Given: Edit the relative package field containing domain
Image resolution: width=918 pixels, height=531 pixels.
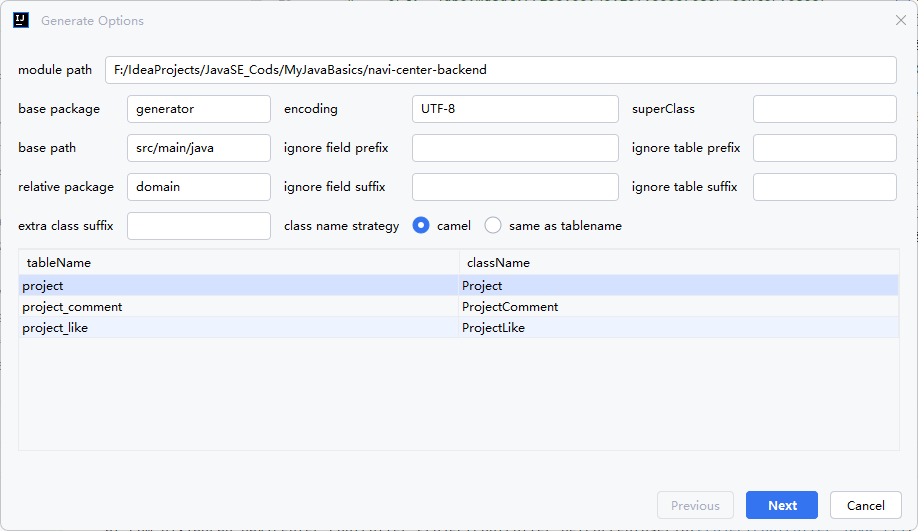Looking at the screenshot, I should [199, 187].
